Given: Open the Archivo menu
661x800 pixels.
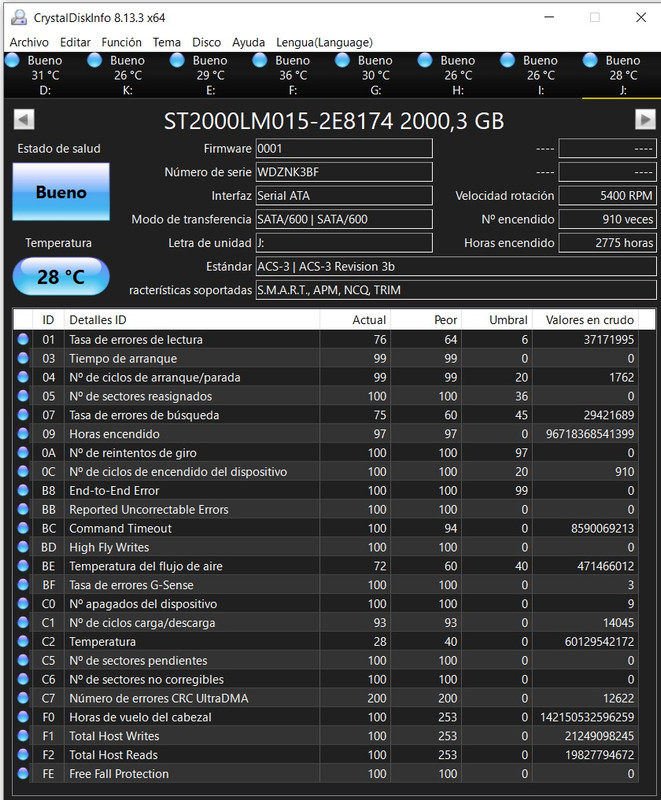Looking at the screenshot, I should (x=29, y=42).
